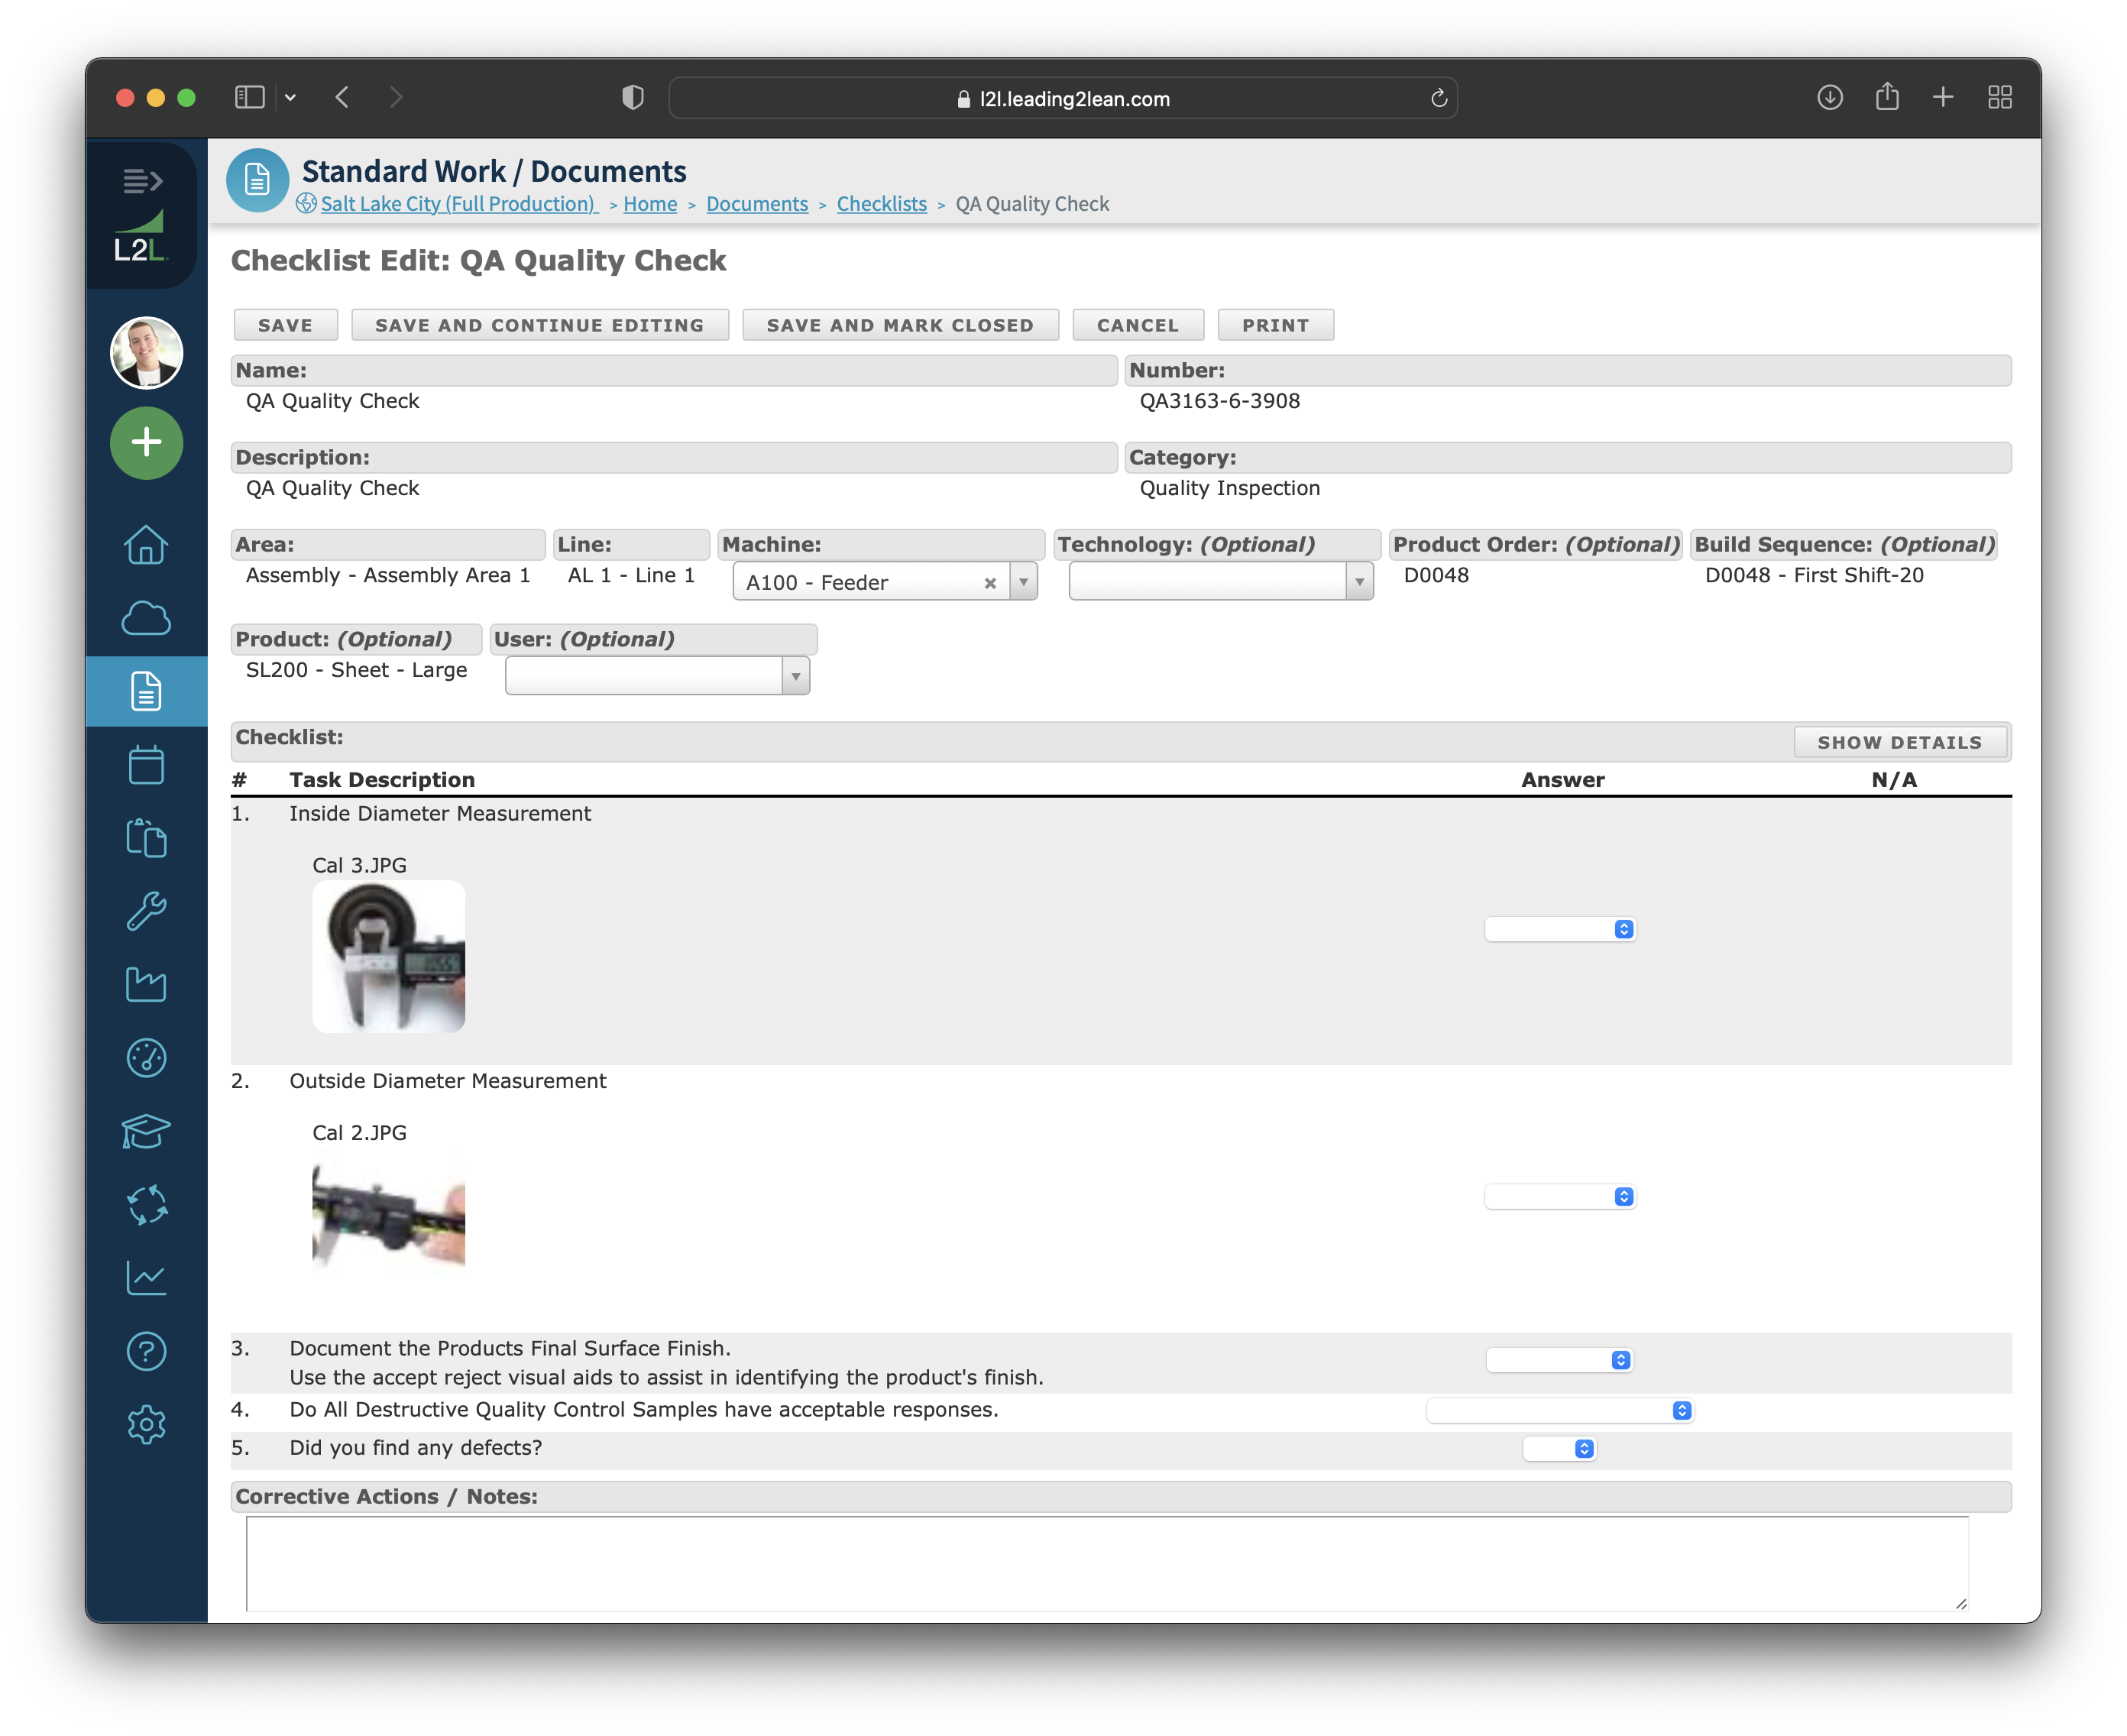Open the factory production icon
Screen dimensions: 2127x1736
point(146,985)
